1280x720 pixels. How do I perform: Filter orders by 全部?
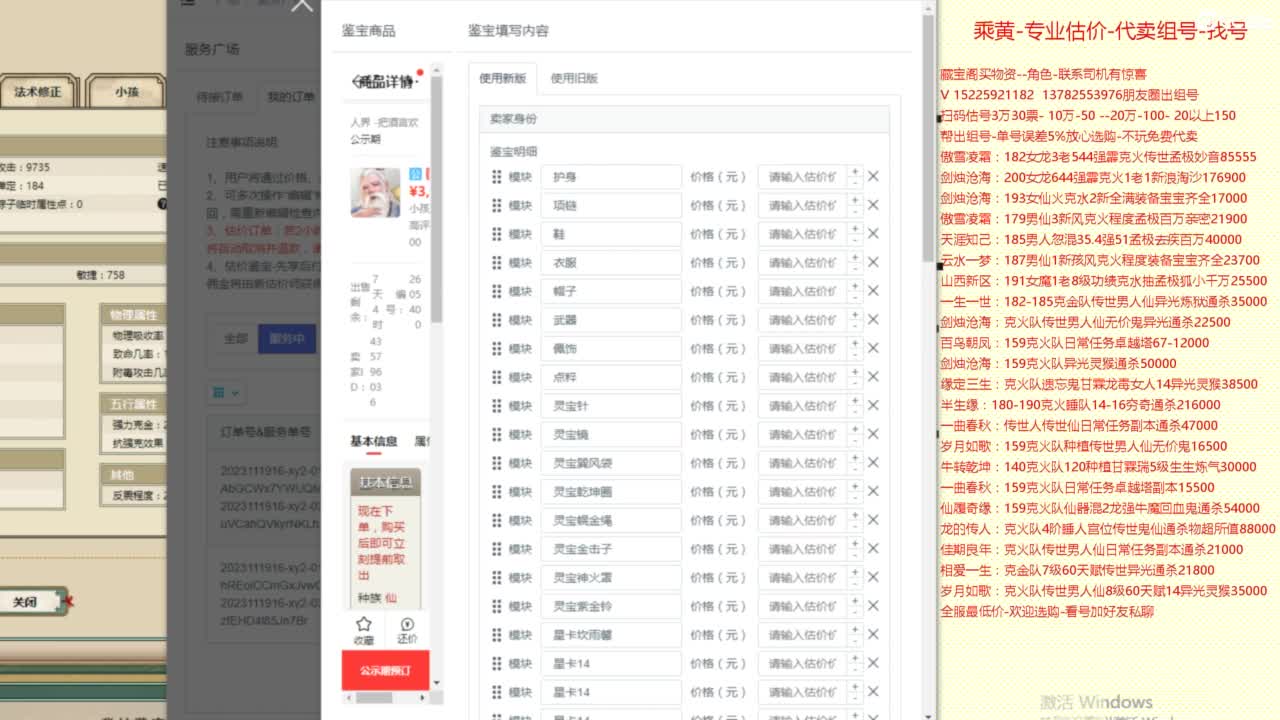coord(236,338)
